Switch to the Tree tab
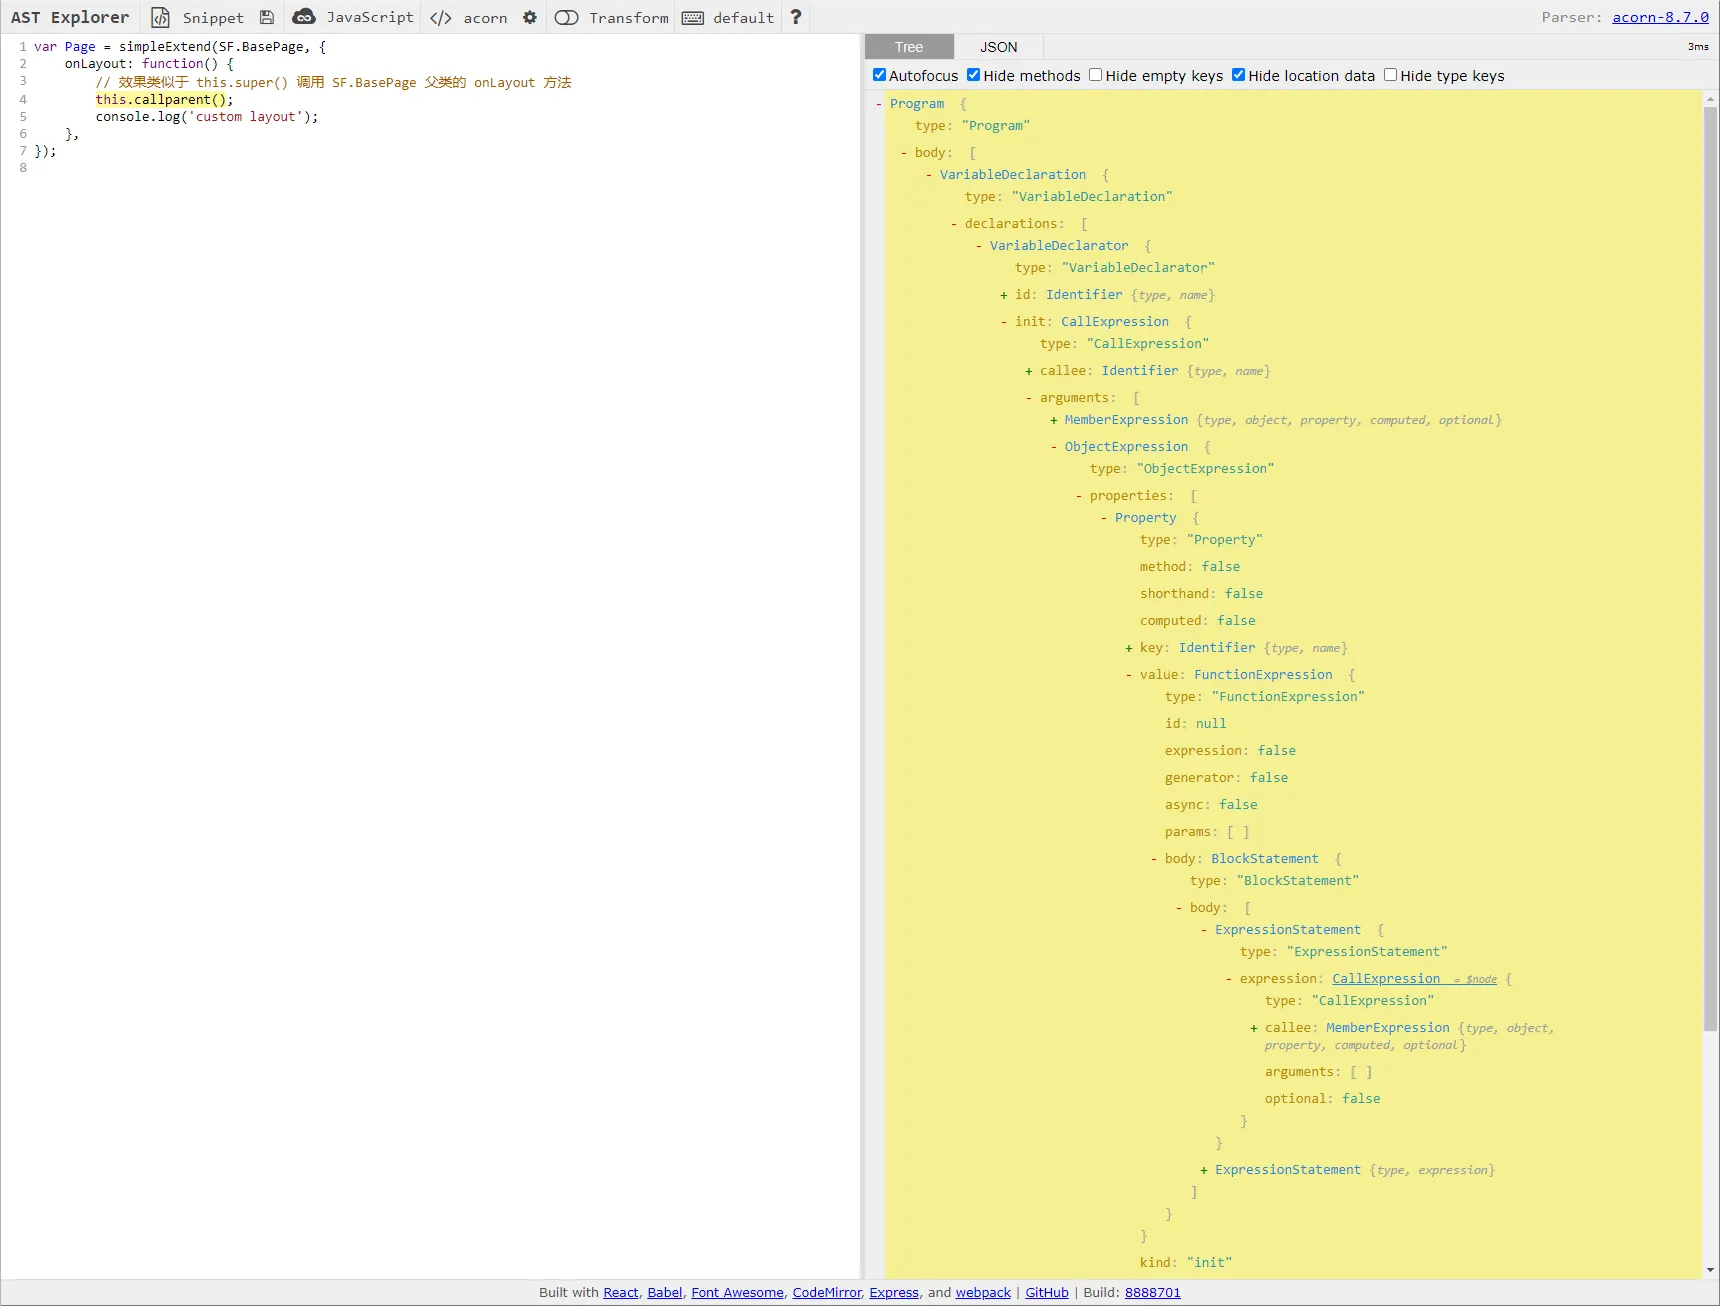Viewport: 1720px width, 1306px height. coord(909,47)
